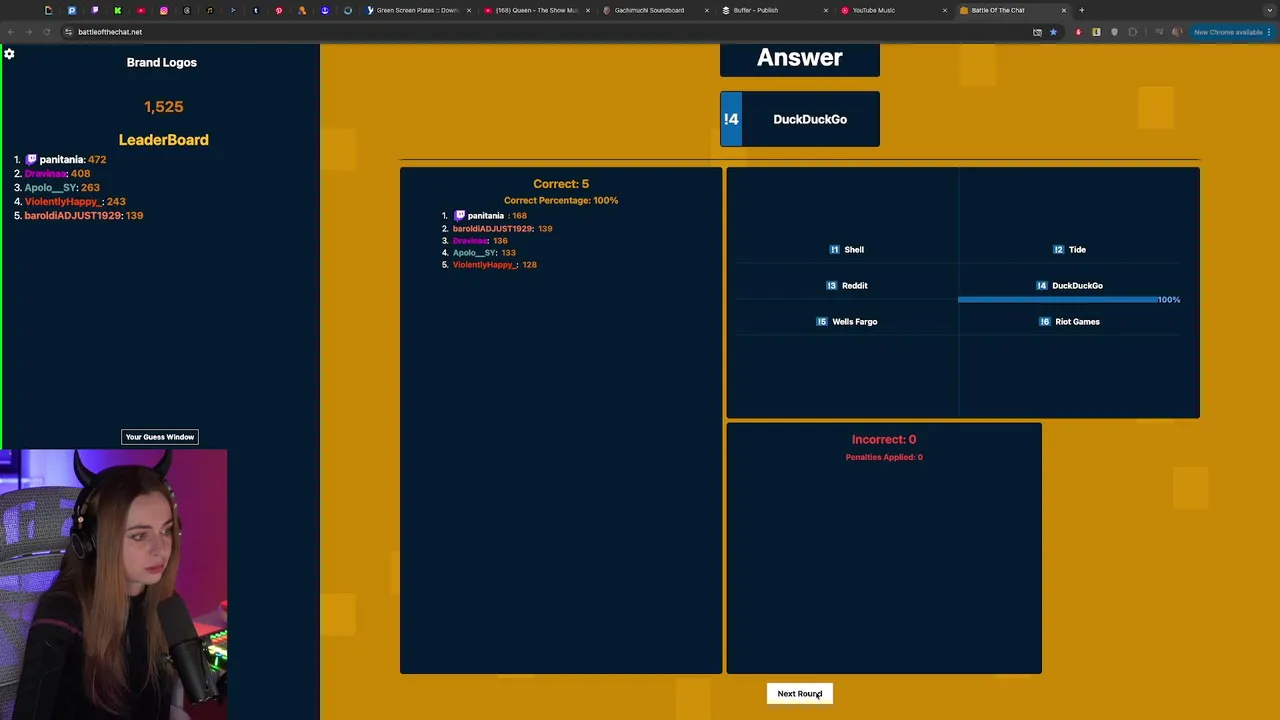
Task: Click the streamer webcam thumbnail
Action: 114,584
